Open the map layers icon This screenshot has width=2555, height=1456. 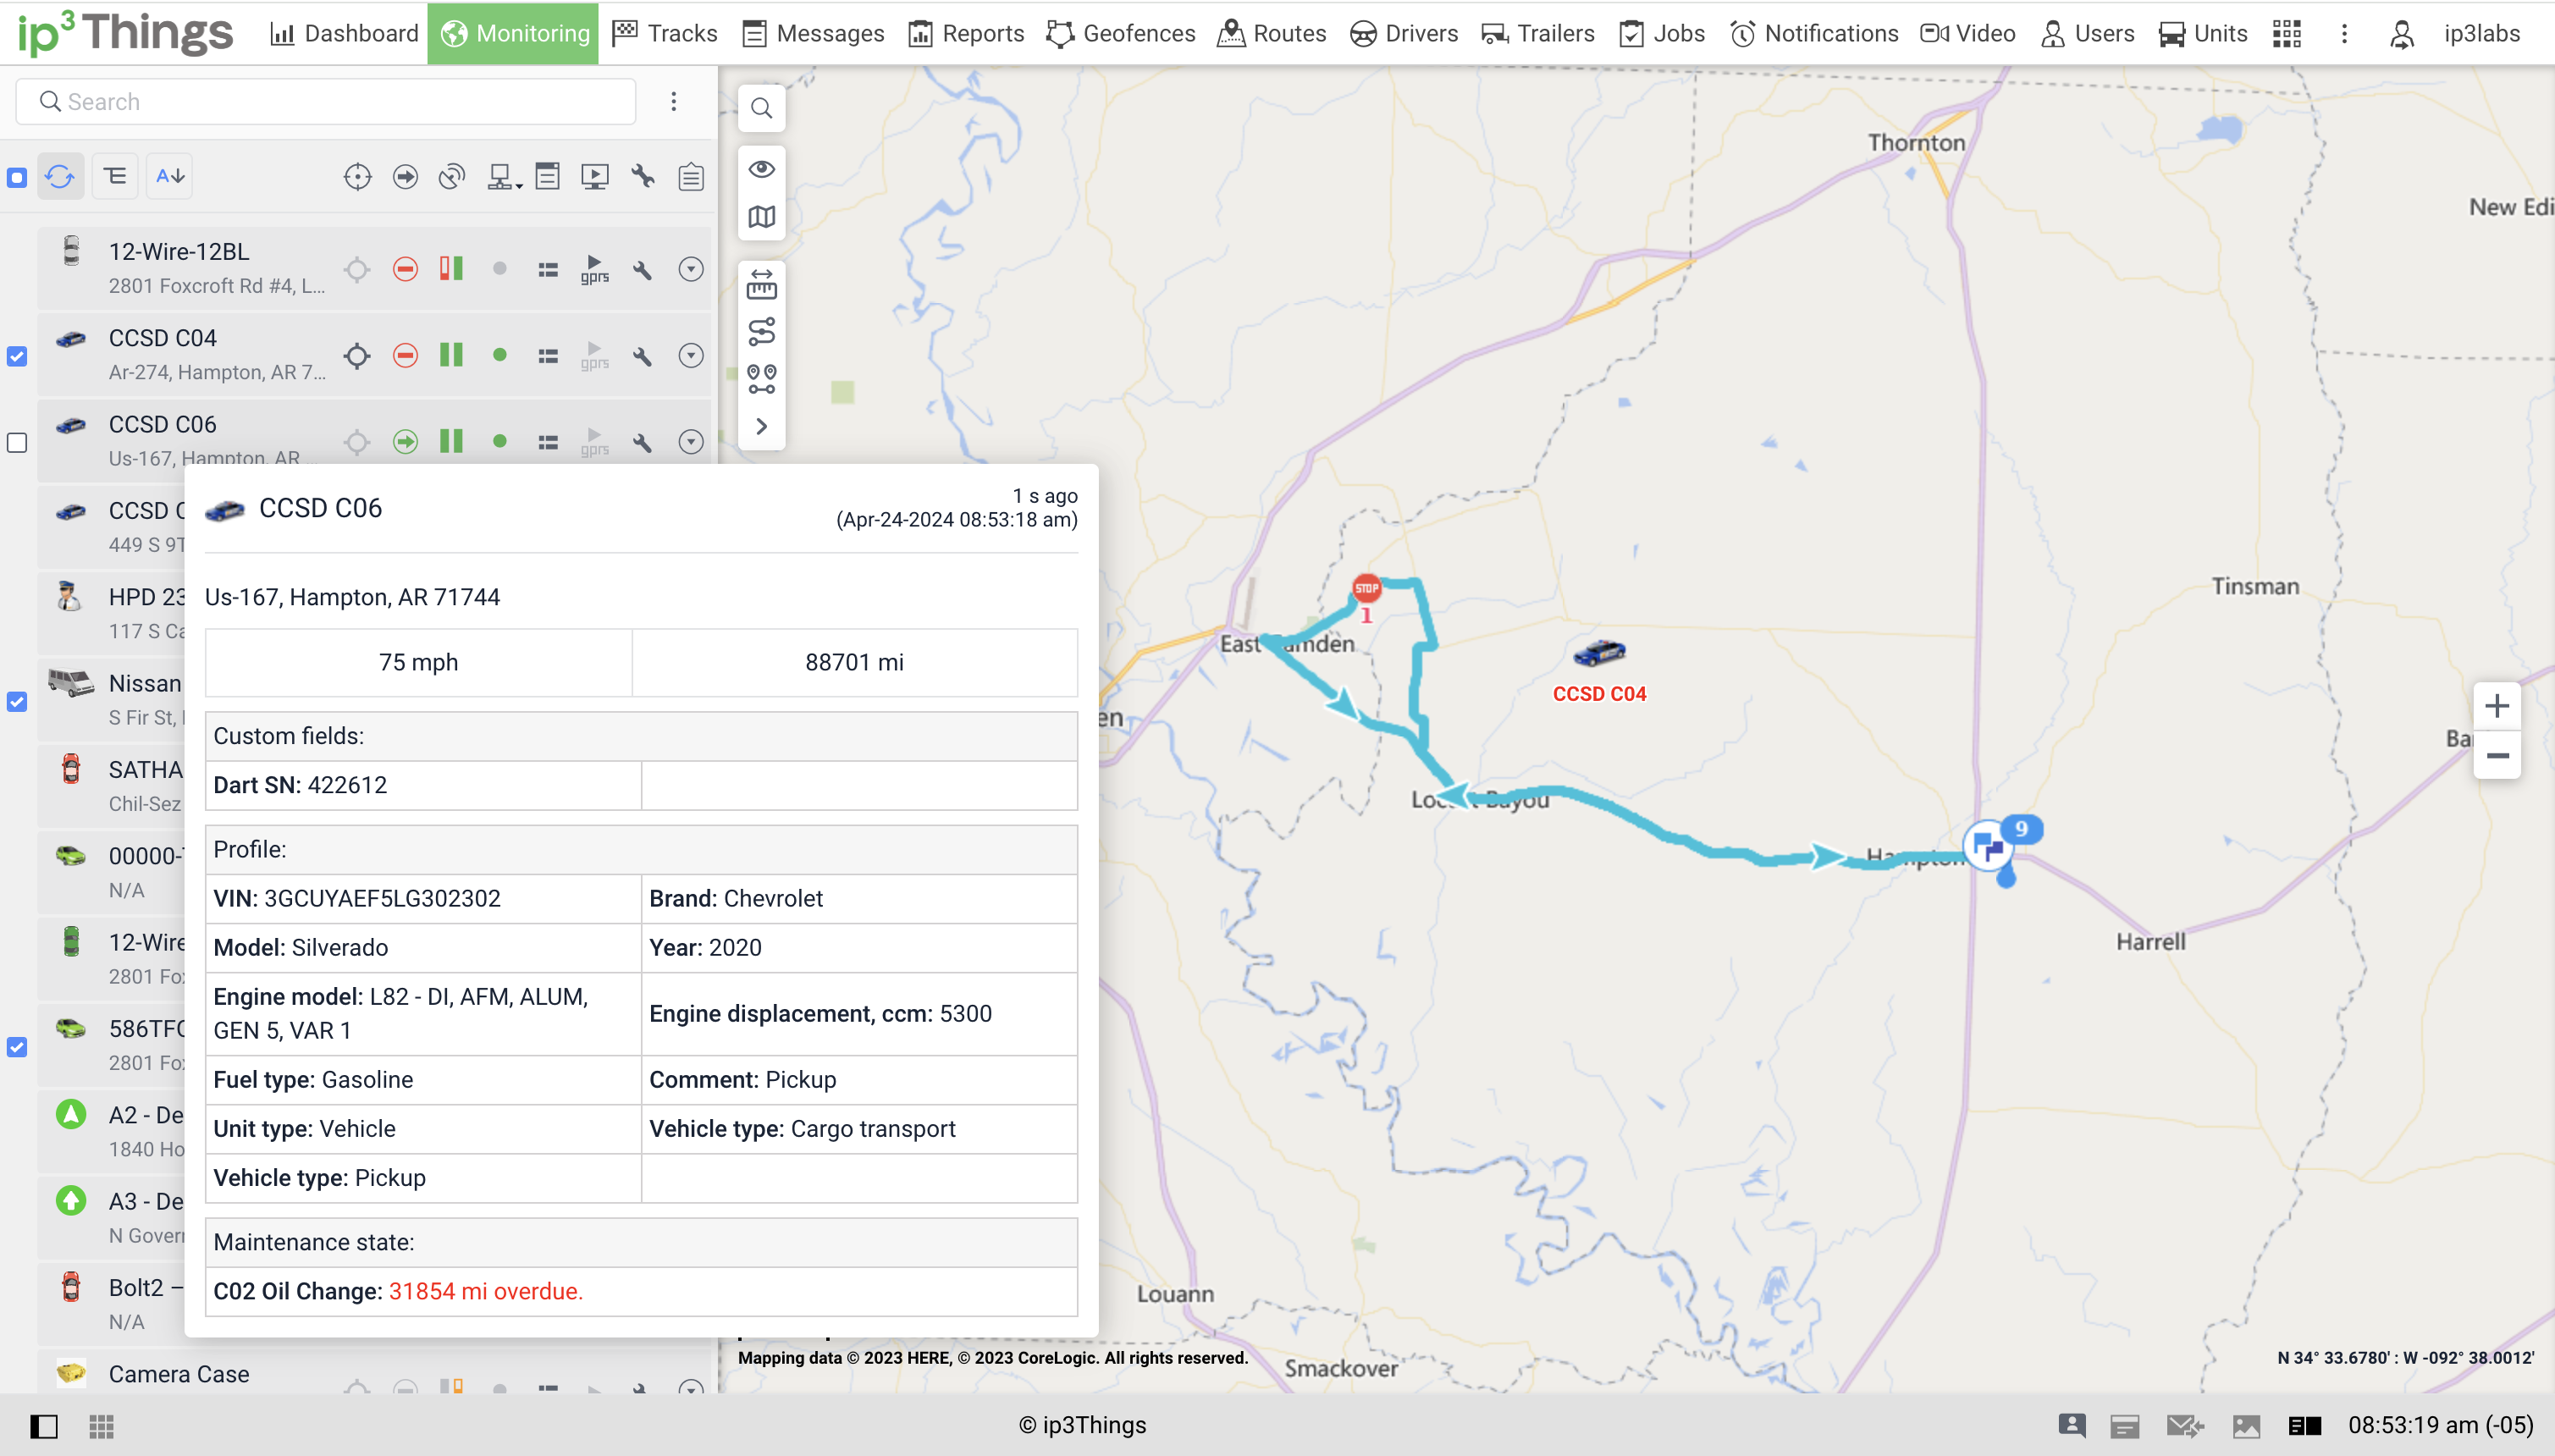[x=762, y=217]
